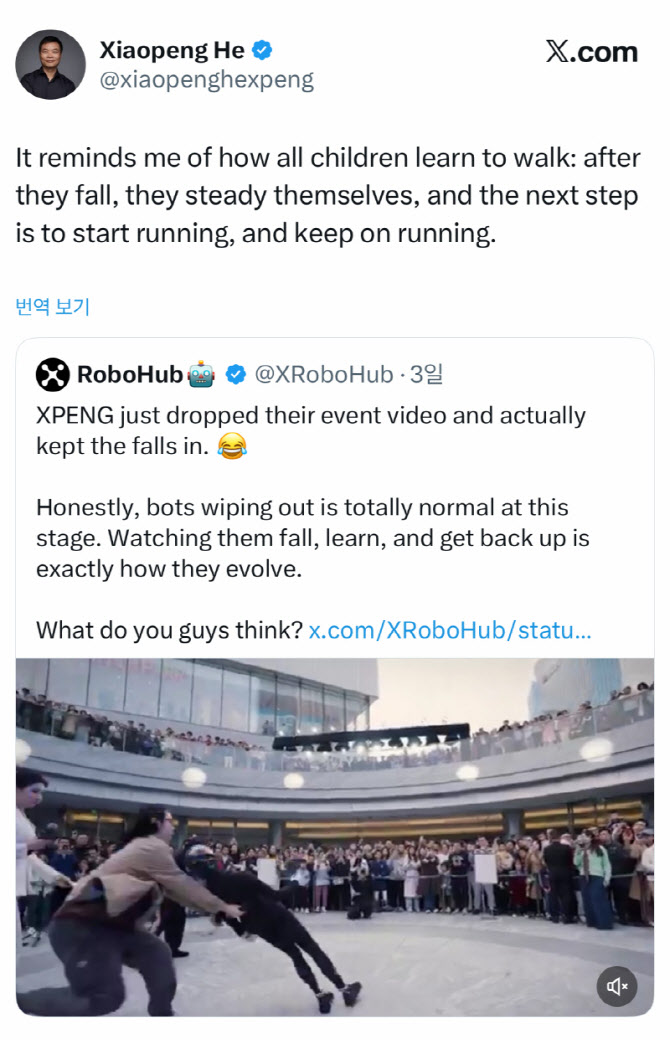The image size is (670, 1040).
Task: Open the RoboHub round avatar icon
Action: point(52,375)
